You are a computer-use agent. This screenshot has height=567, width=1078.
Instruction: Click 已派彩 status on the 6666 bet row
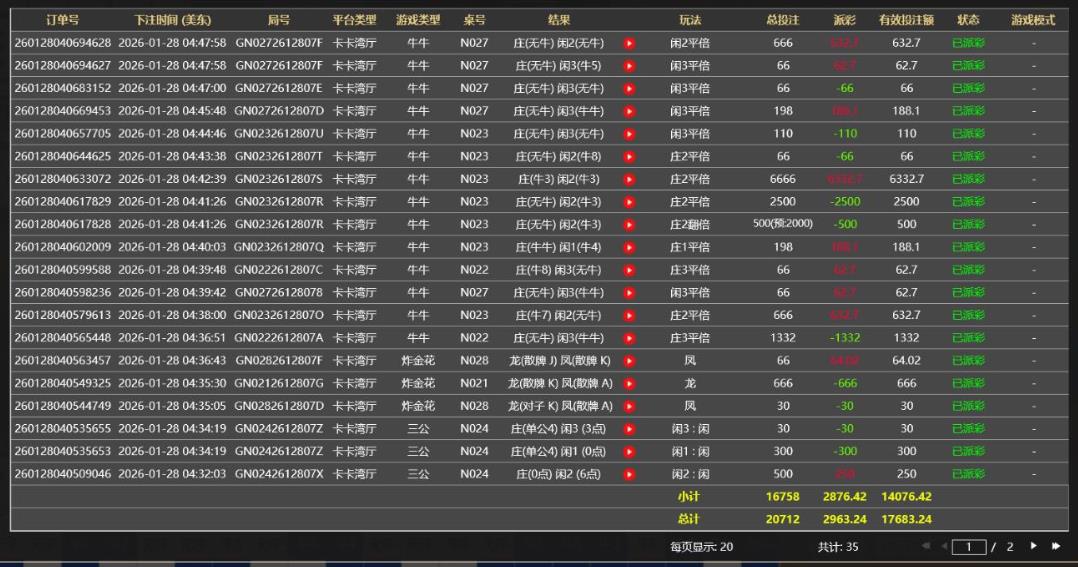[x=968, y=179]
